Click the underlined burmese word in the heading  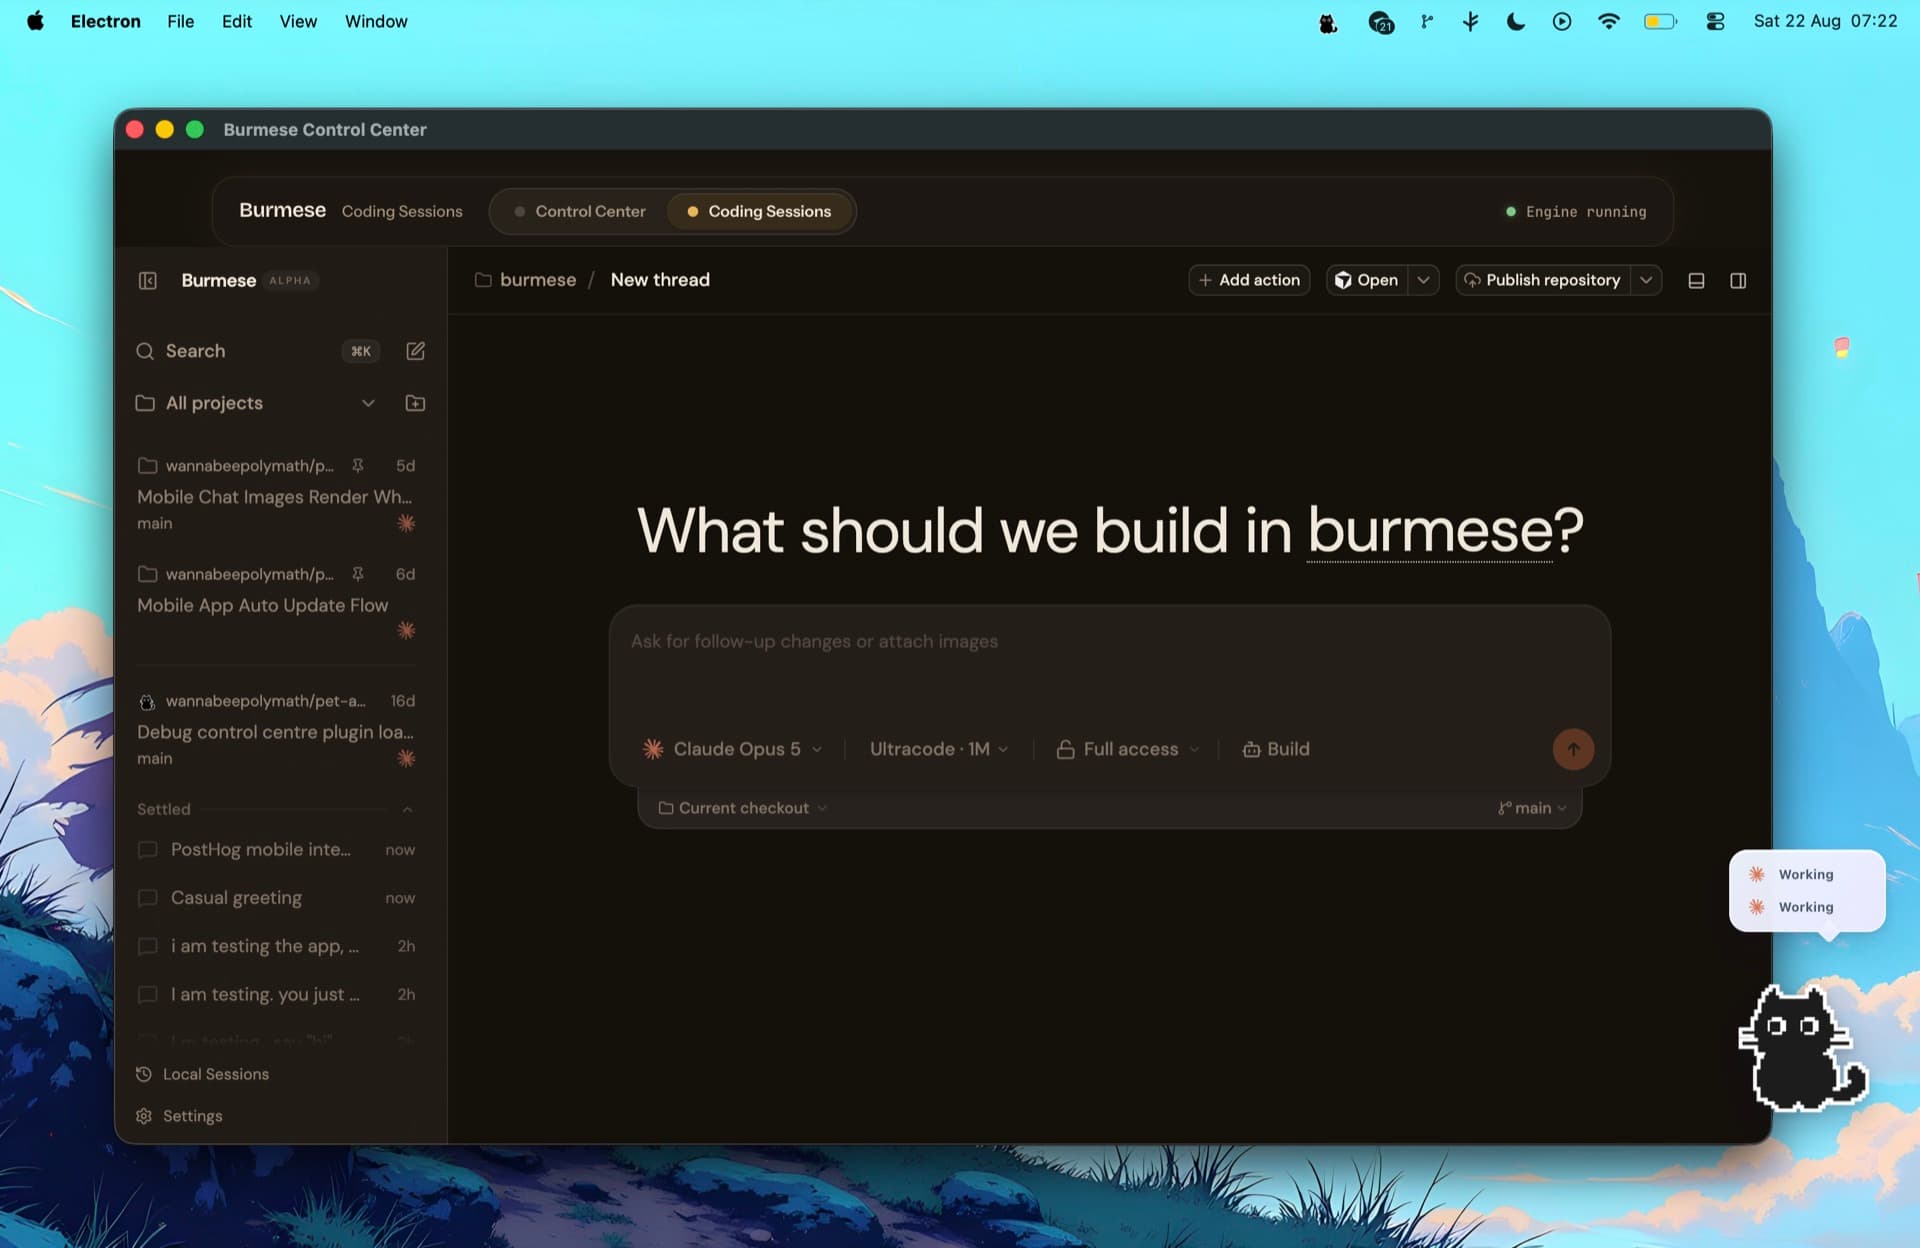[x=1431, y=530]
